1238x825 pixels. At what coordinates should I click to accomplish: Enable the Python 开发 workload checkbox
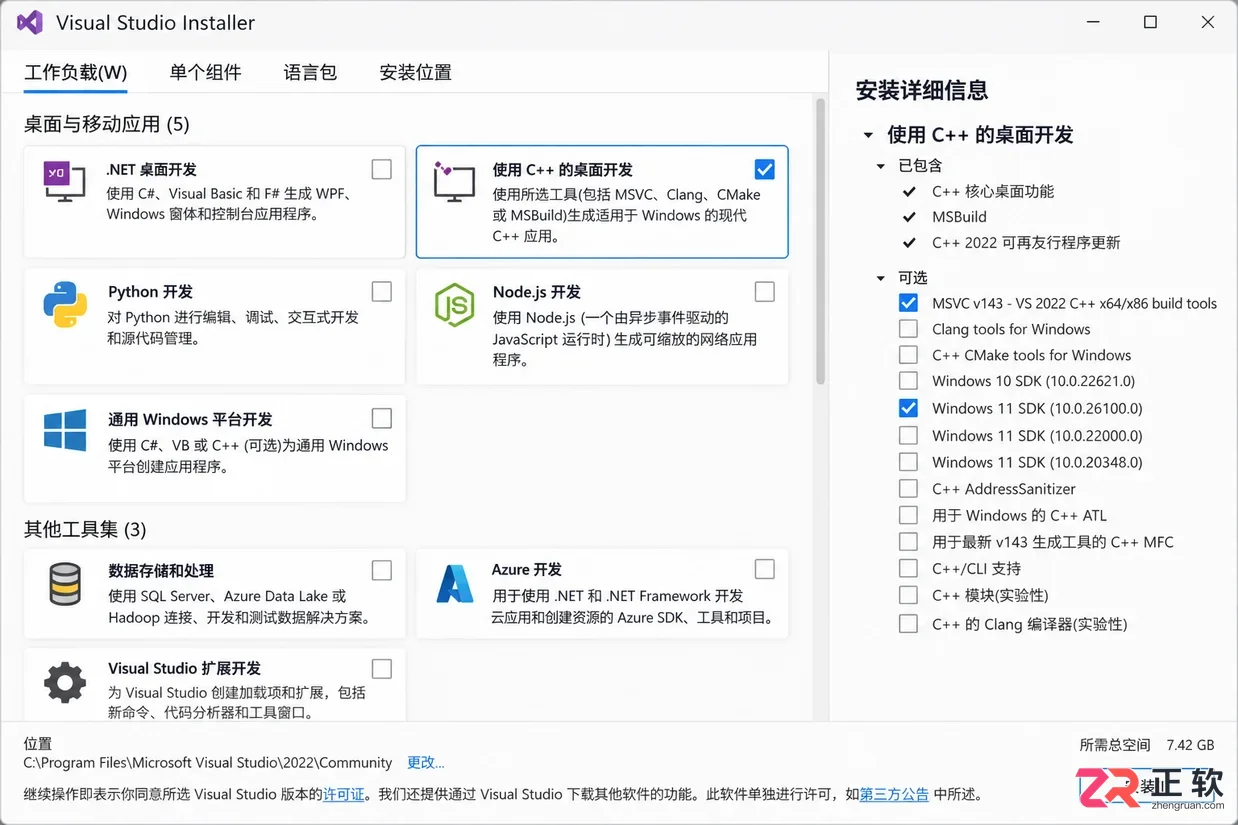[382, 291]
